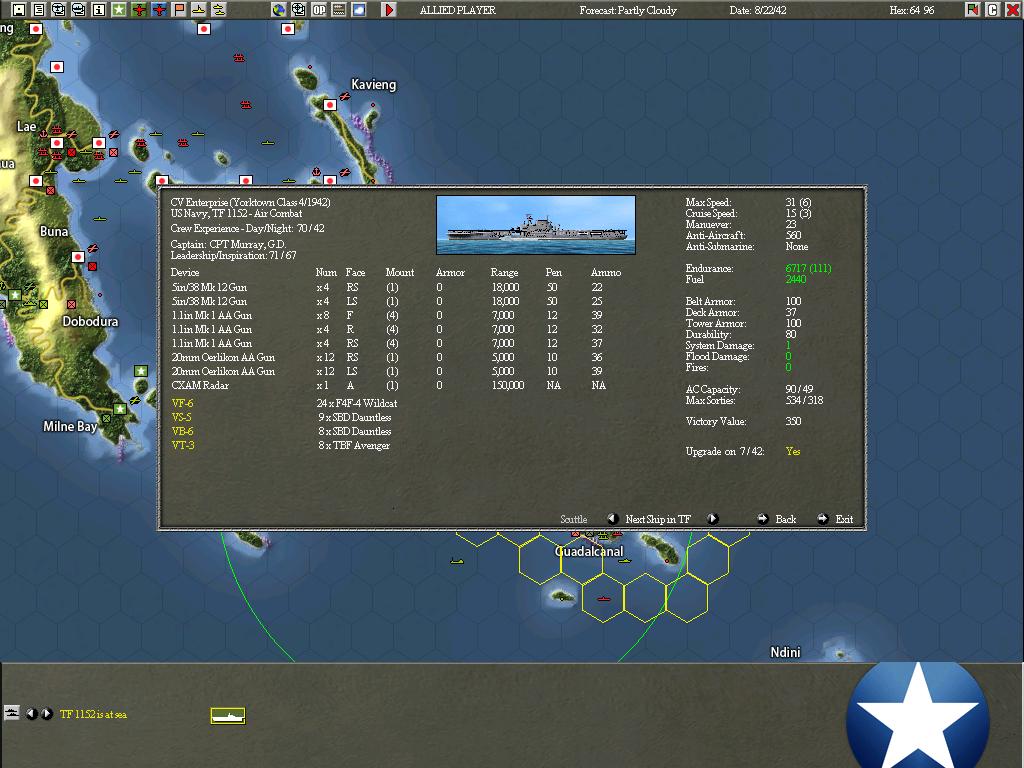
Task: Open the information screen icon
Action: pos(99,10)
